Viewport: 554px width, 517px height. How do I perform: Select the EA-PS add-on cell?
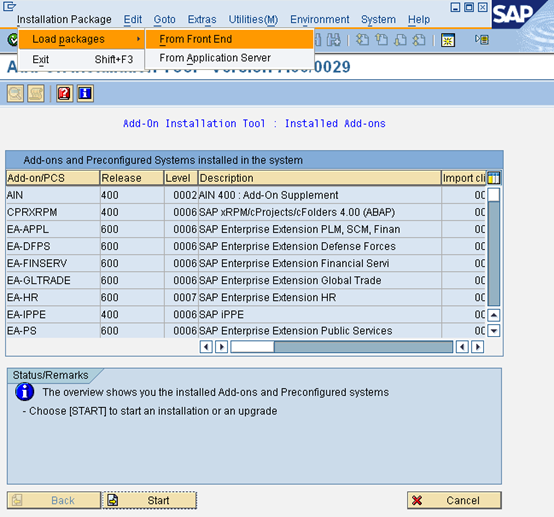53,331
